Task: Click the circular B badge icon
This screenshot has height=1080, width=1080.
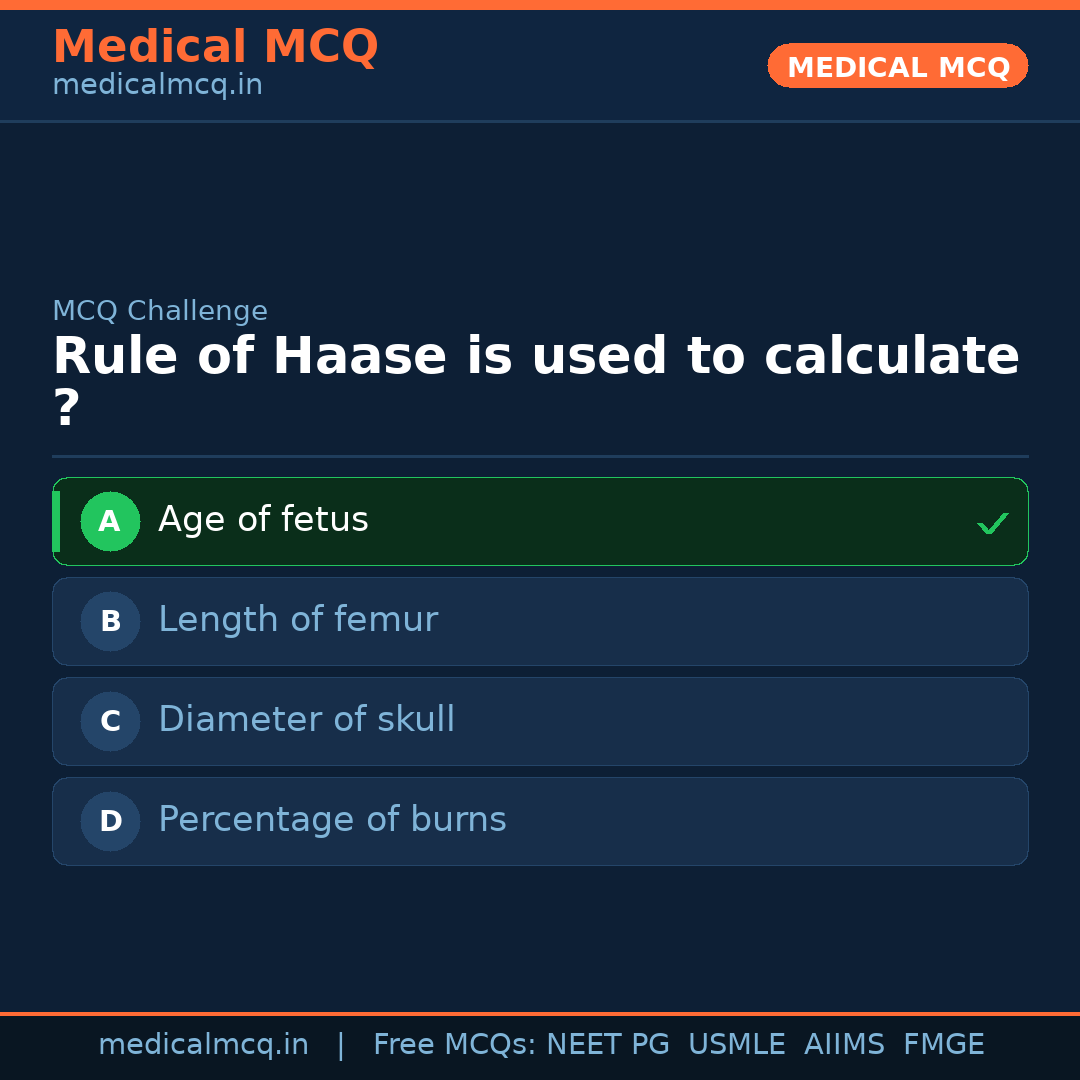Action: tap(110, 621)
